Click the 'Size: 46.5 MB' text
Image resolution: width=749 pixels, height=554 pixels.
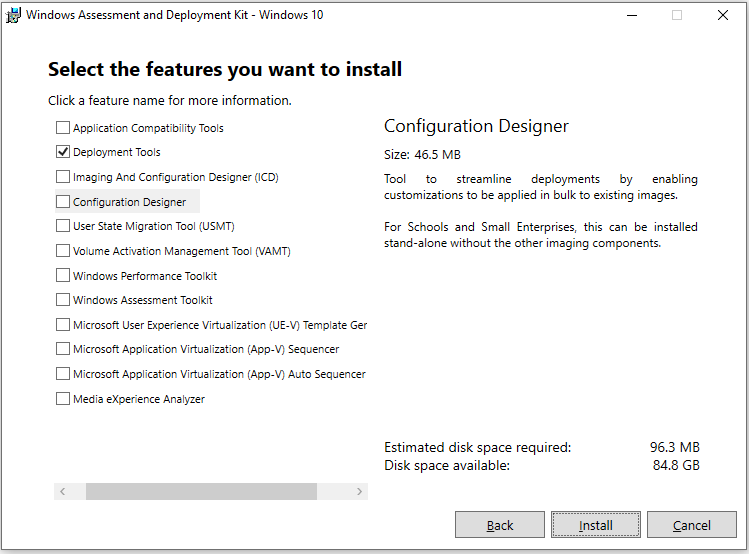(x=422, y=155)
